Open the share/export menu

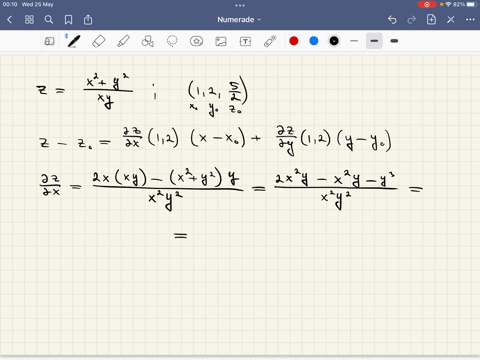click(88, 20)
